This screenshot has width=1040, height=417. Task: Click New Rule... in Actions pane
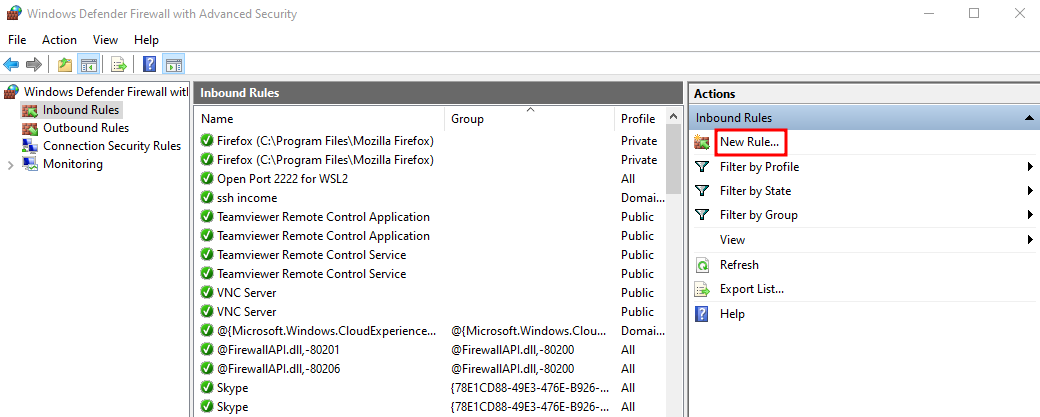(749, 143)
